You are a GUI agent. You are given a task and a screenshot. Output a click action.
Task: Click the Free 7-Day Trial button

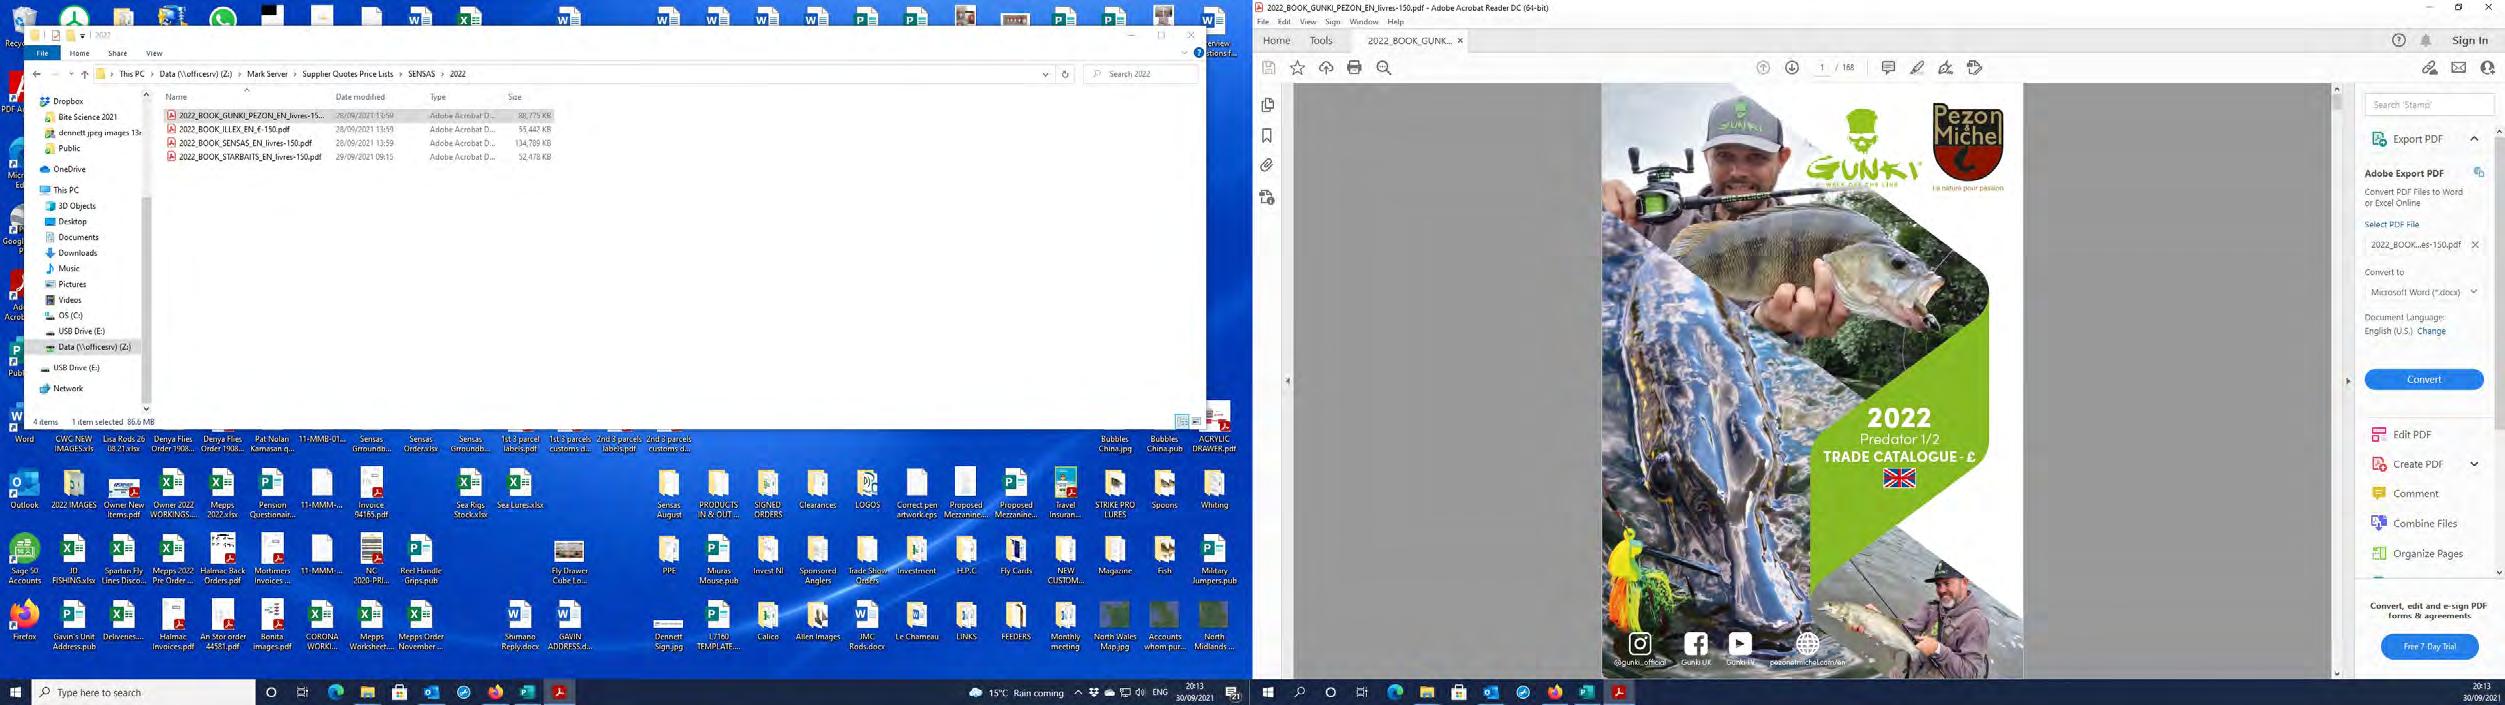[x=2429, y=647]
